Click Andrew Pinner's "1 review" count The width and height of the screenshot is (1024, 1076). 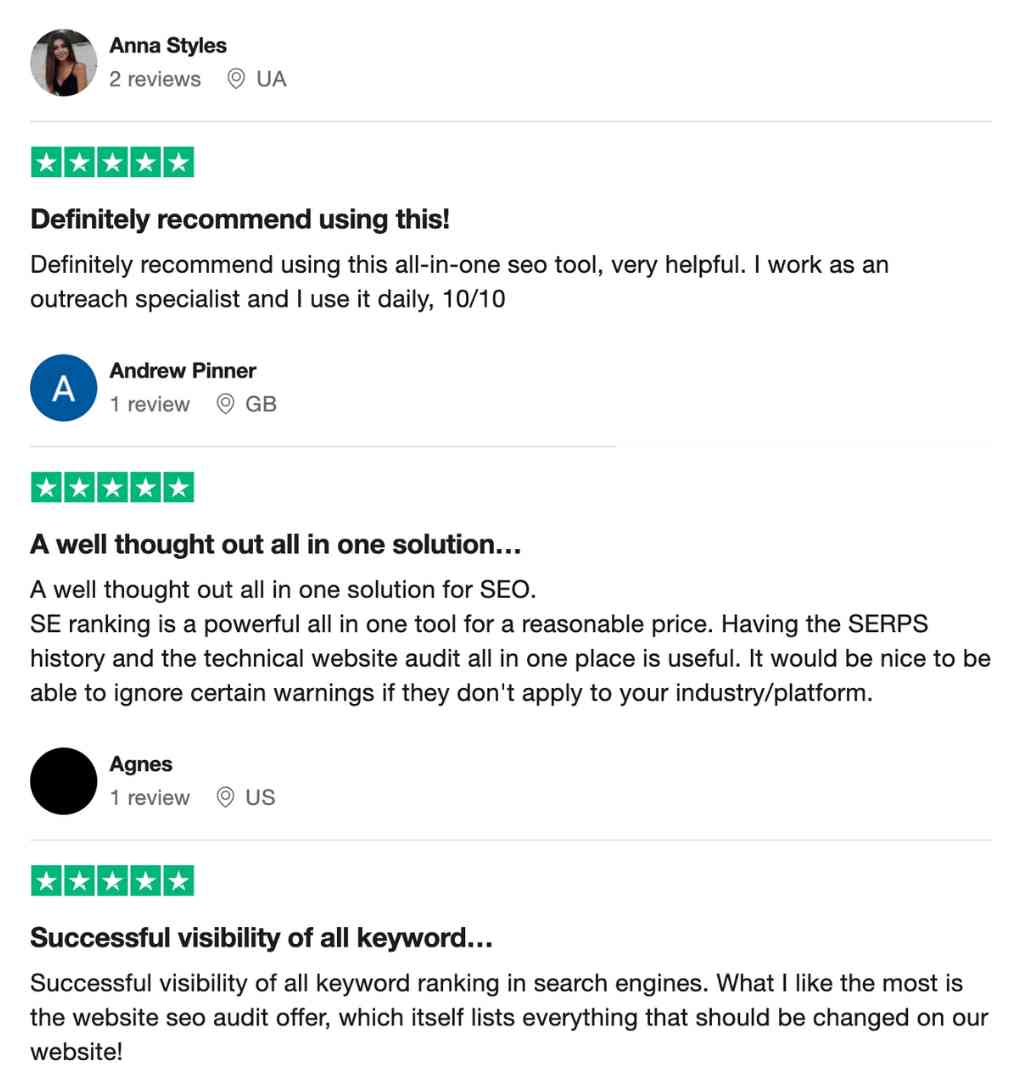pos(150,404)
